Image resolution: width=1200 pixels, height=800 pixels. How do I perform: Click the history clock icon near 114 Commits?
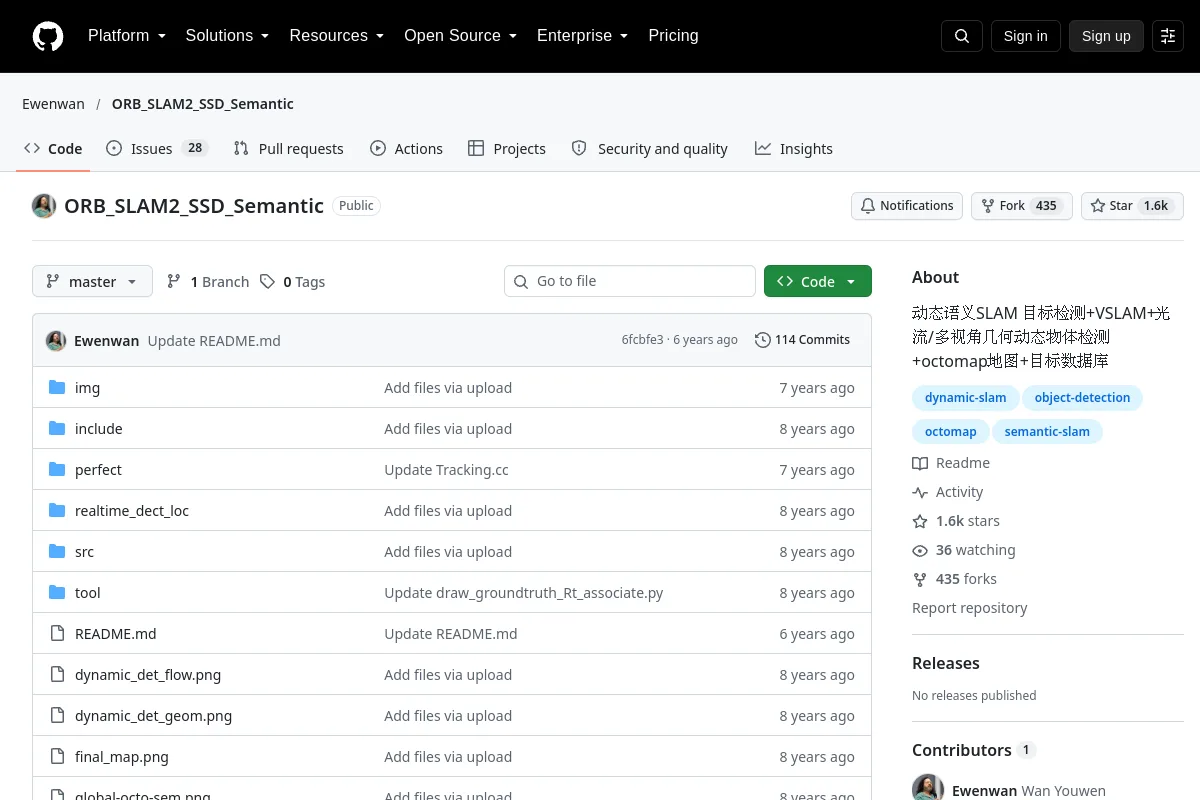point(763,340)
